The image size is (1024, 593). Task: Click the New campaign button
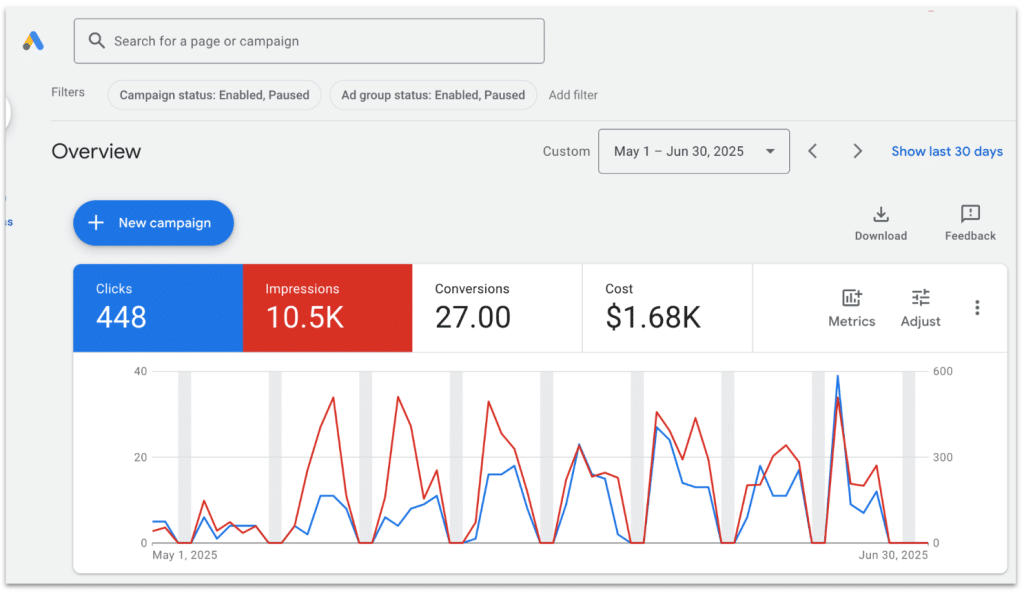click(153, 223)
